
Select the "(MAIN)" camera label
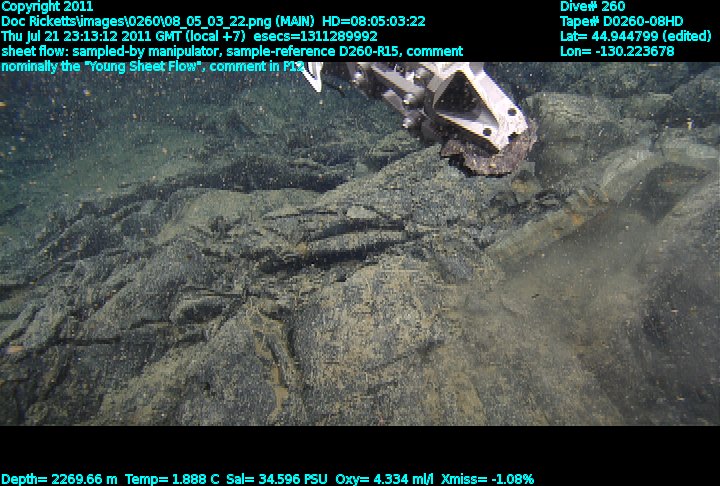tap(295, 22)
